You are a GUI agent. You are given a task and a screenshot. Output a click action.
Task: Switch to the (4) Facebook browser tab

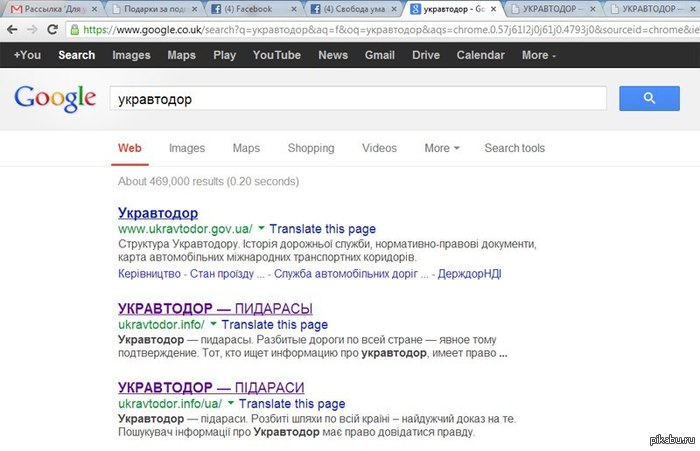click(x=250, y=9)
